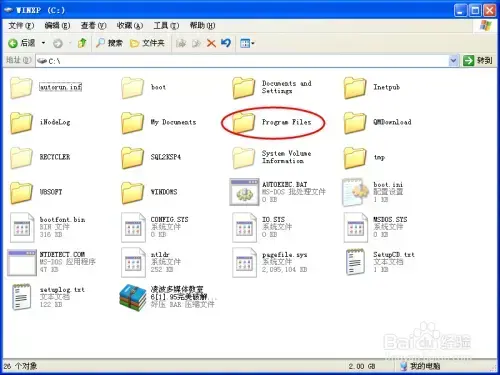Click the WINDOWS folder name label
The image size is (500, 375).
click(164, 192)
